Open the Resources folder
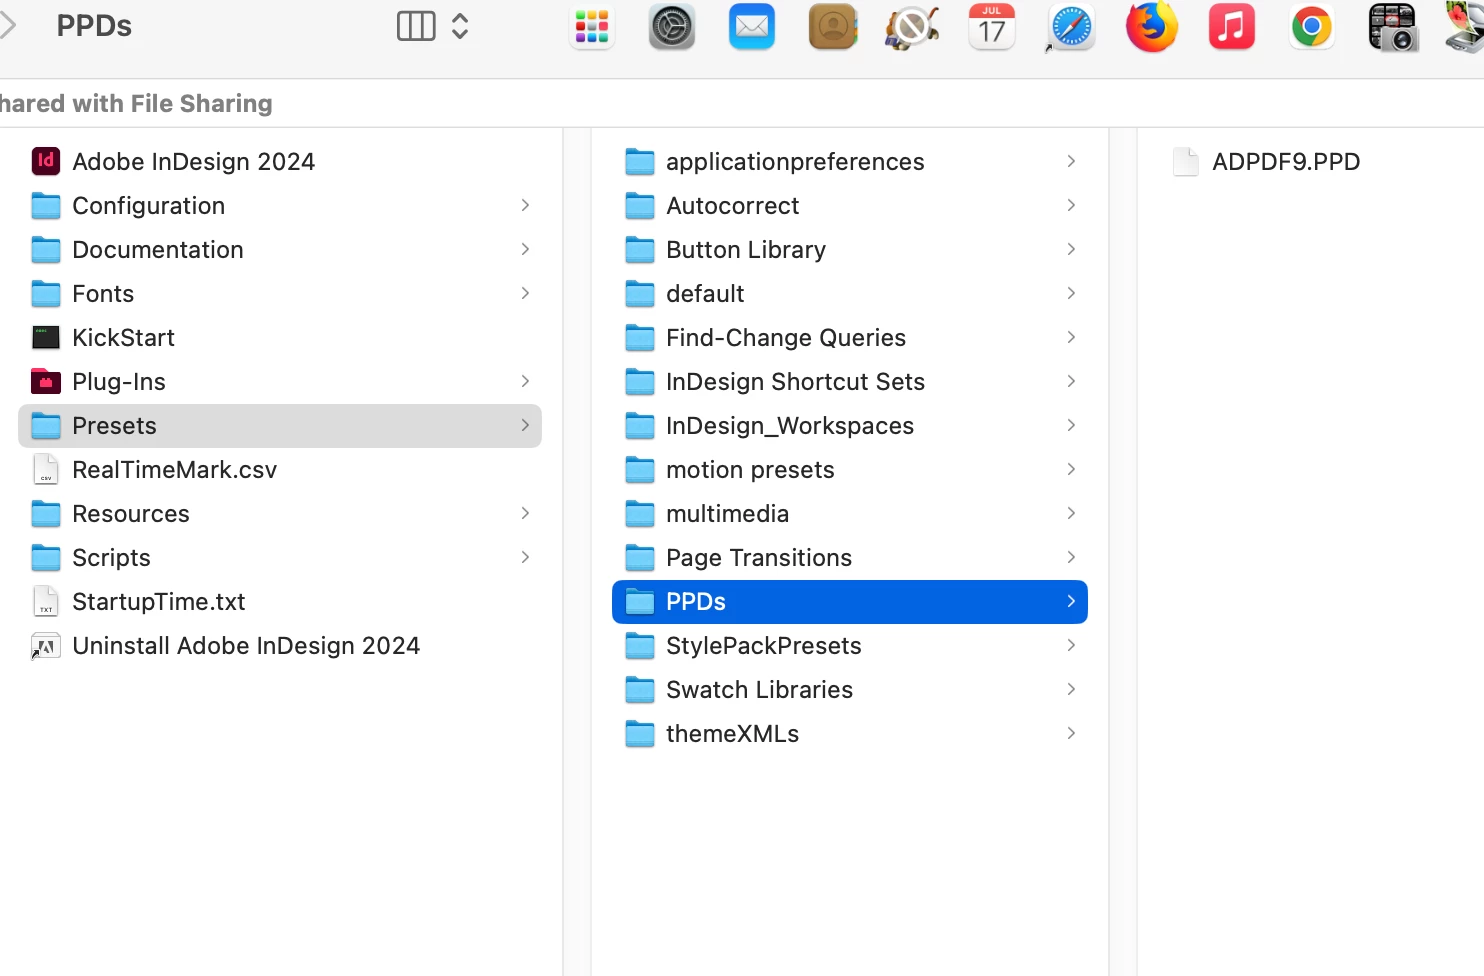1484x976 pixels. [x=280, y=514]
